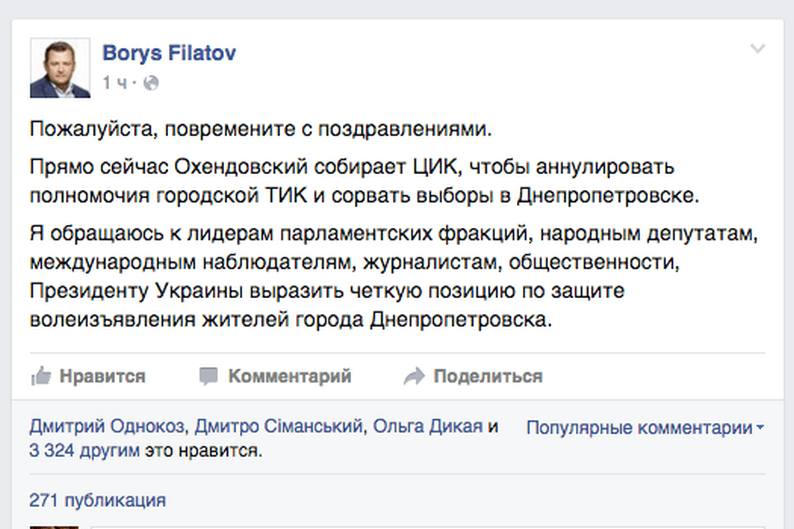Screen dimensions: 794x529
Task: Click the commenter avatar below the shares count
Action: click(54, 527)
